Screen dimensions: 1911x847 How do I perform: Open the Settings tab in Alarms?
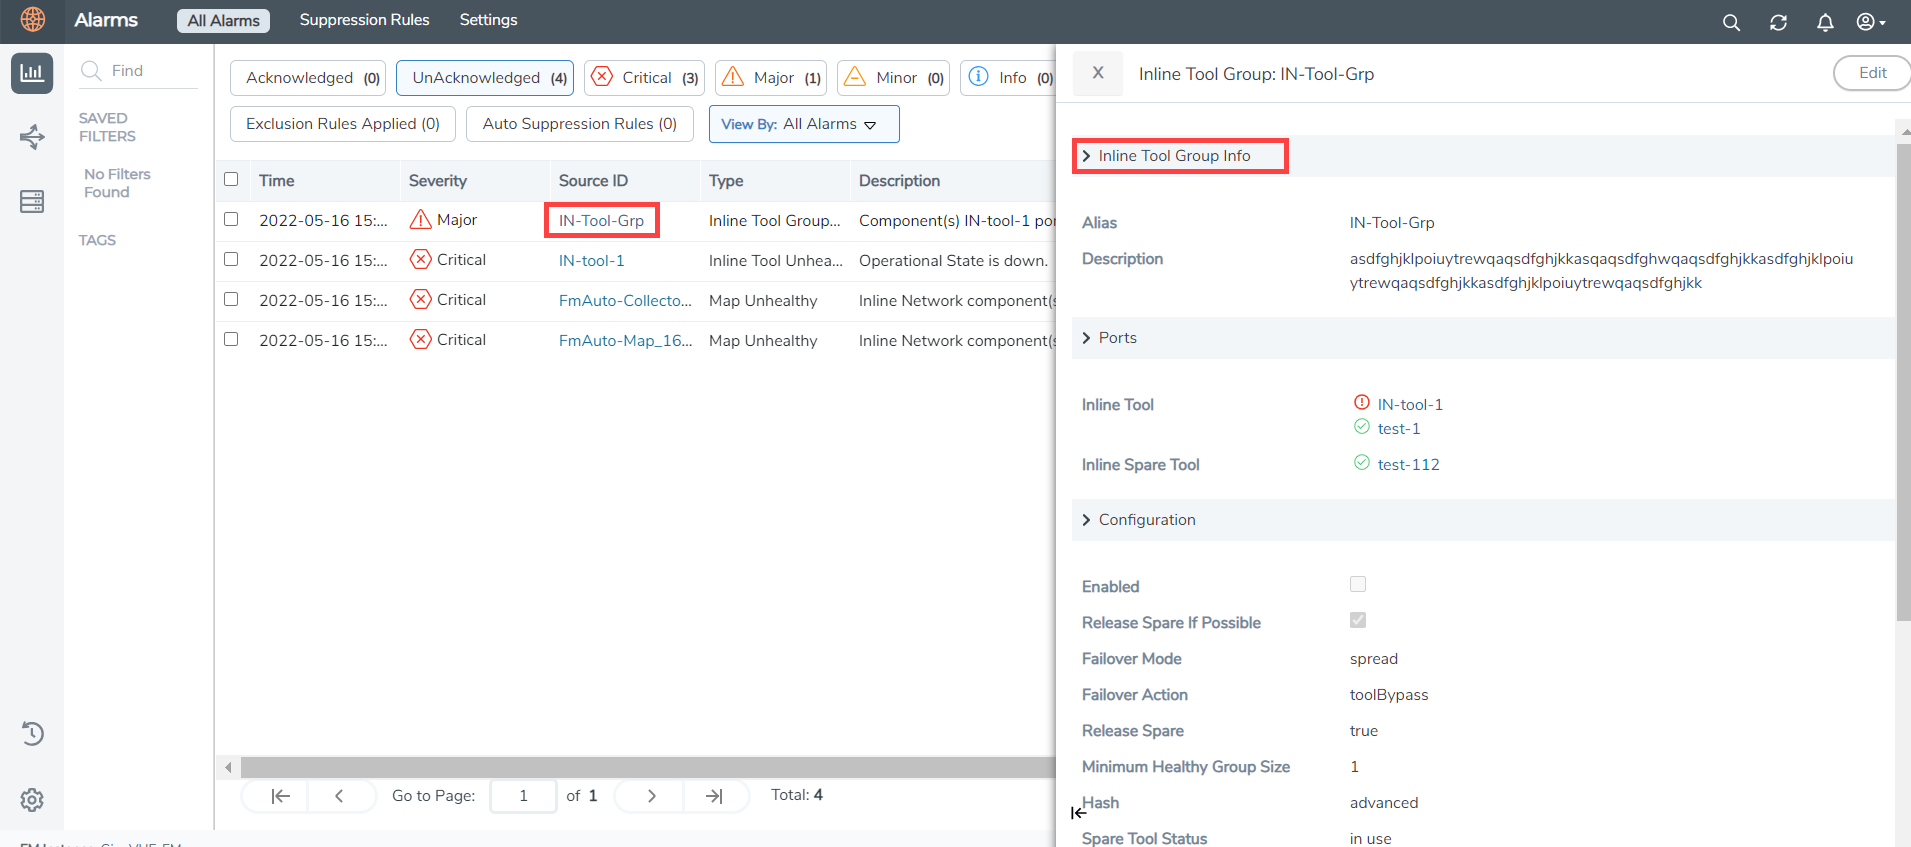click(488, 20)
